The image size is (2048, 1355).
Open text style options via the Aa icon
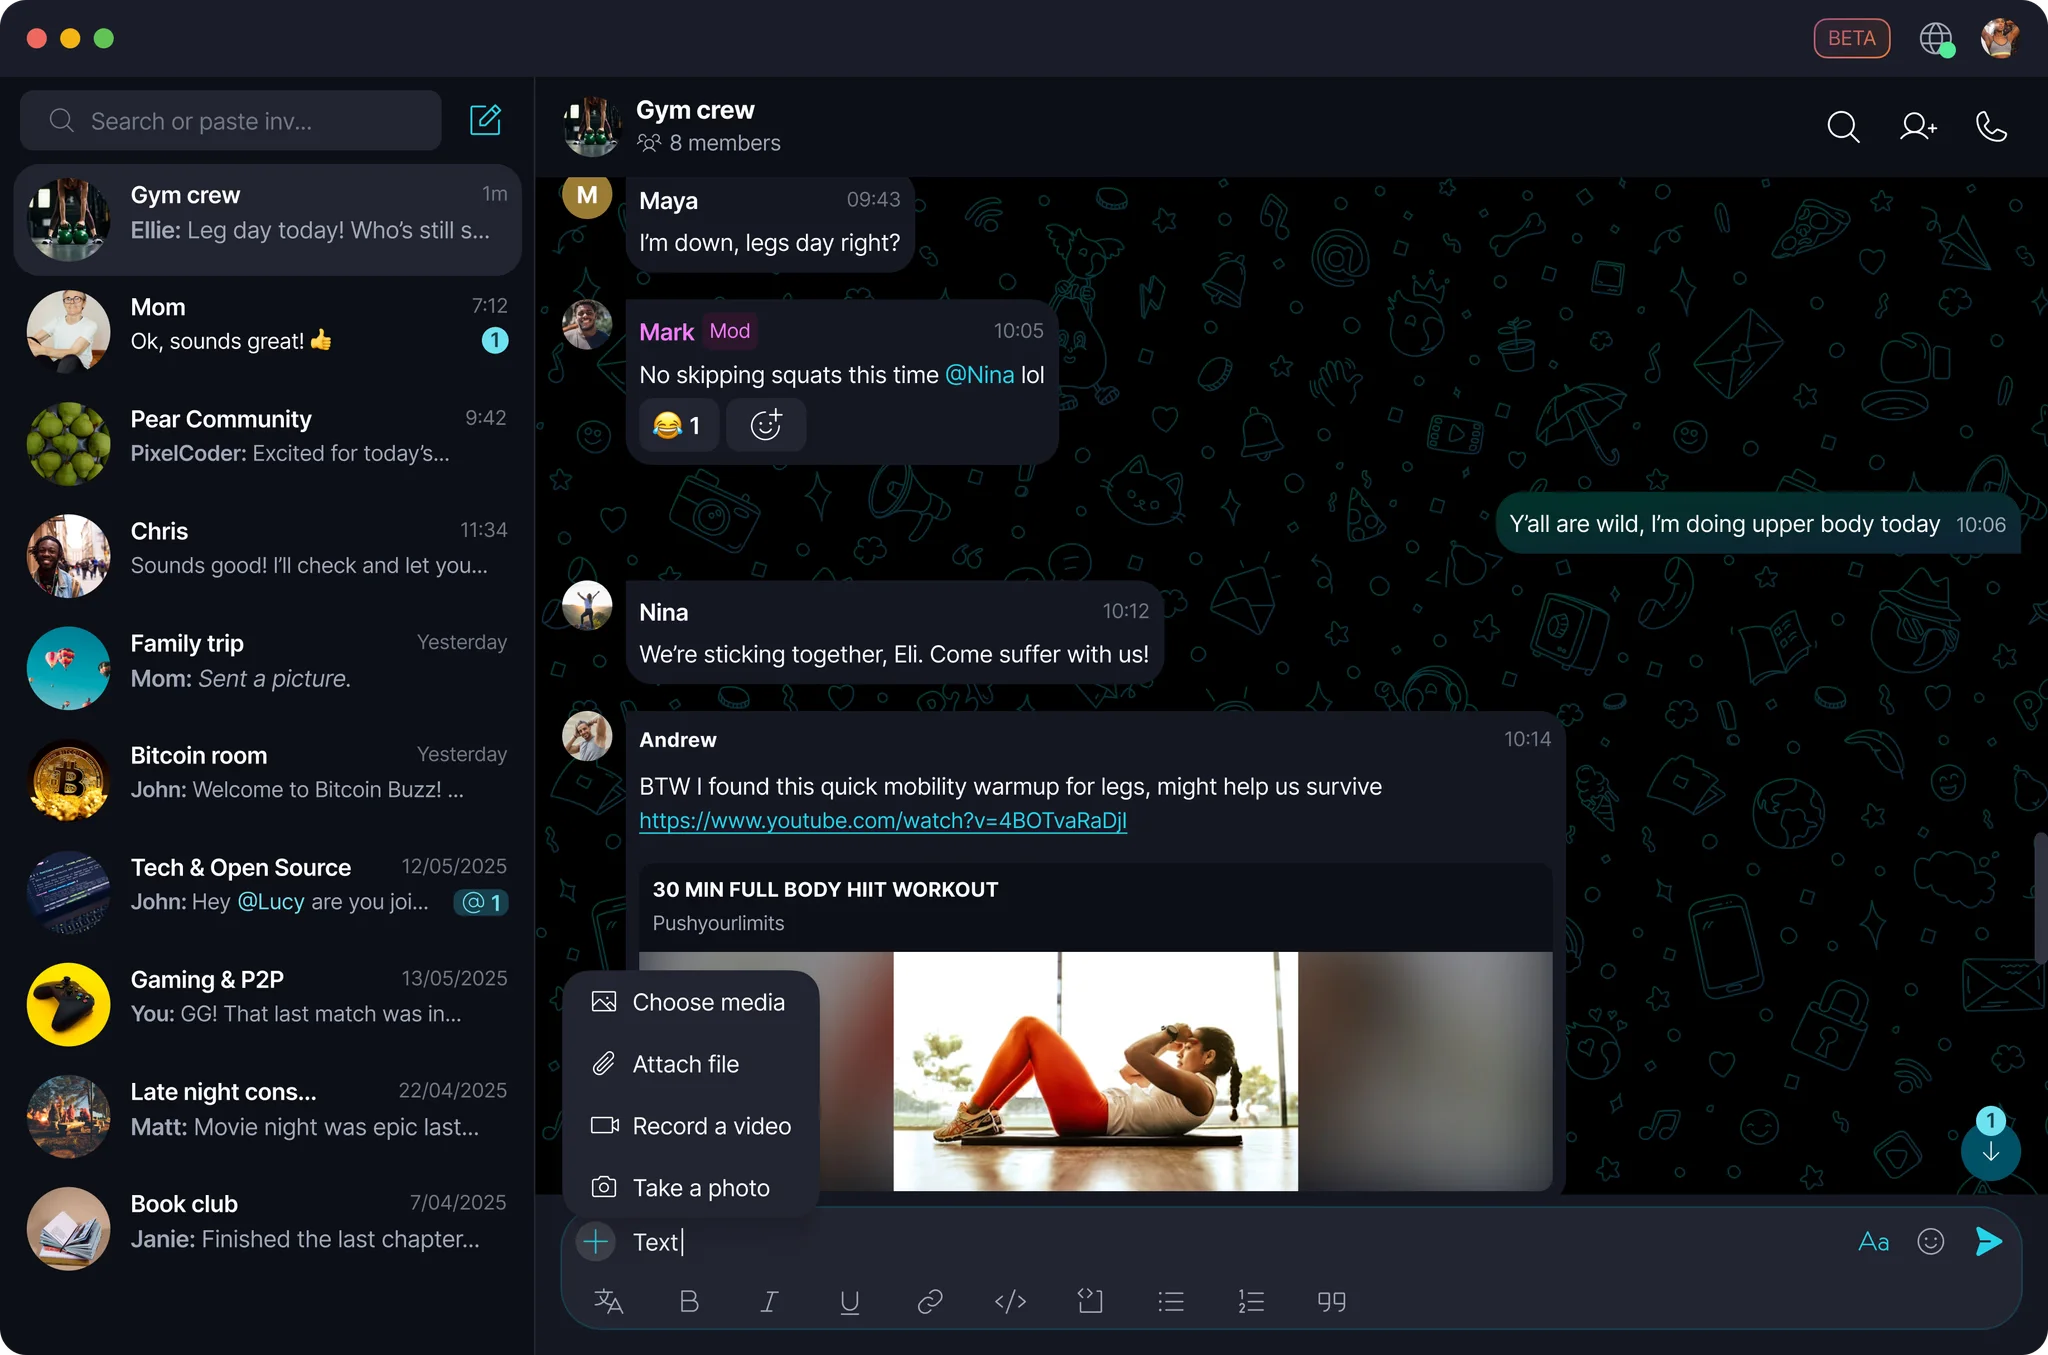click(1873, 1241)
